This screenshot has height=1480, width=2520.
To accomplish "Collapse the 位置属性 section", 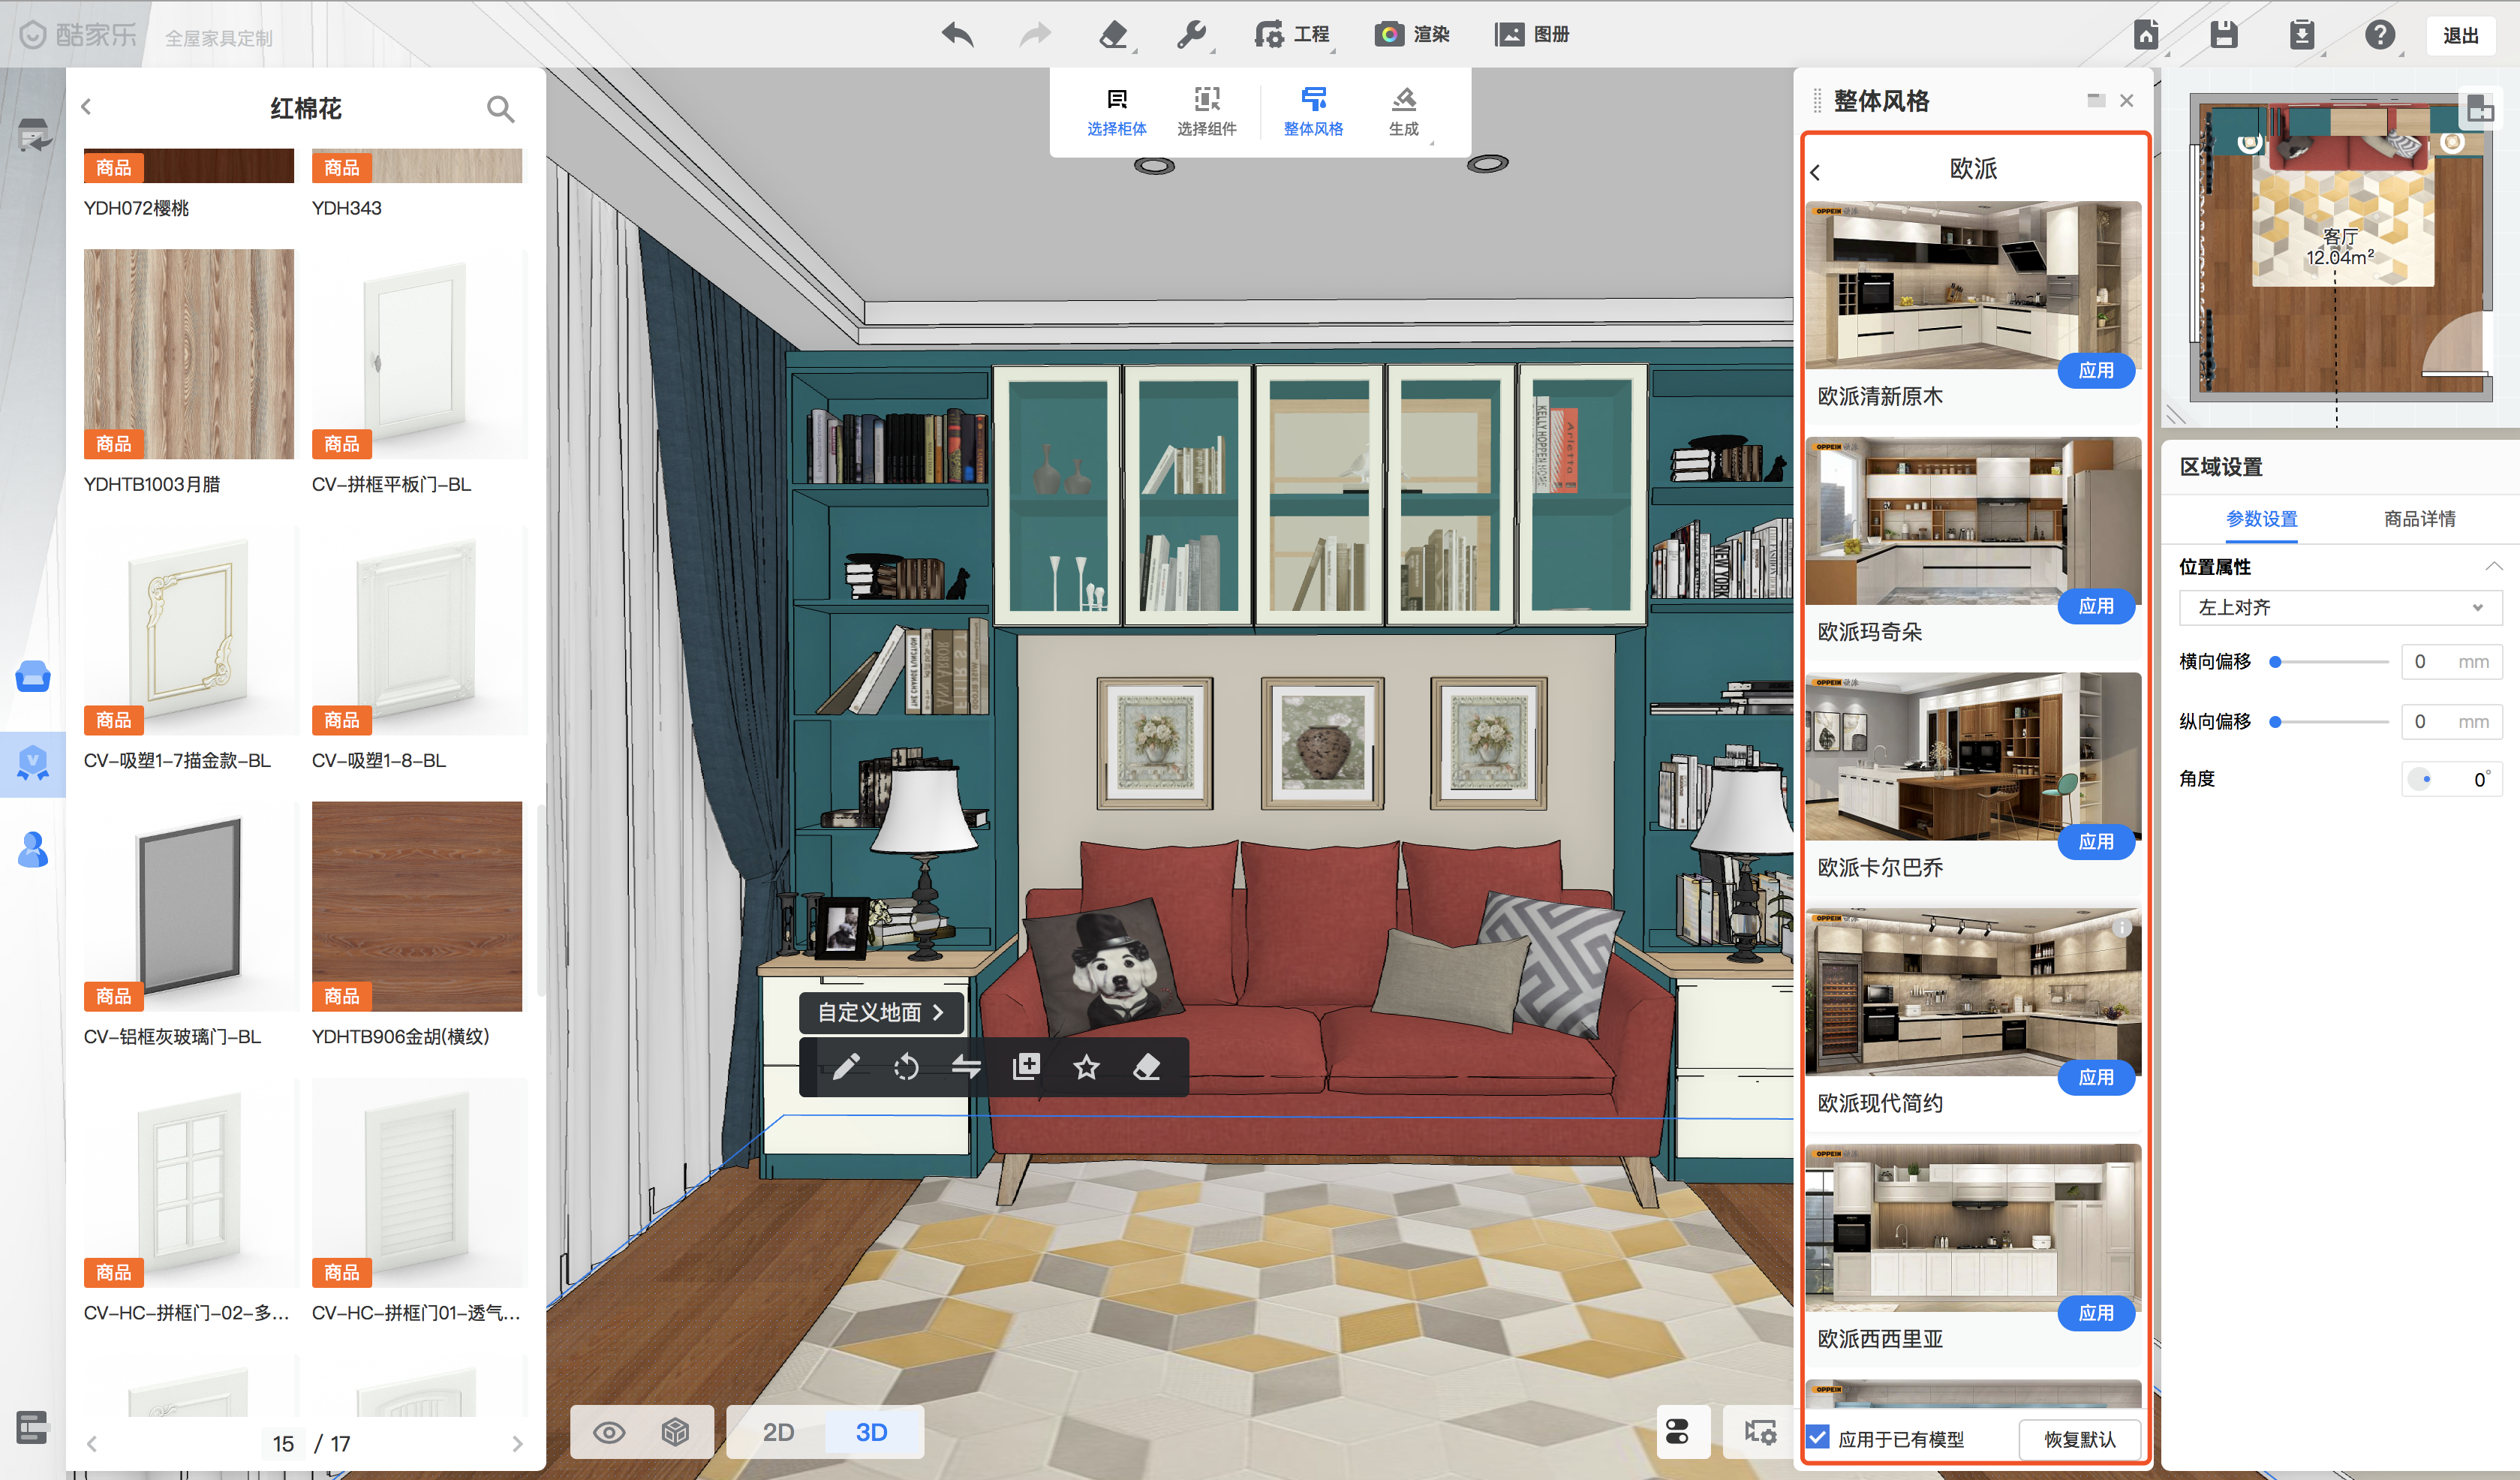I will click(x=2493, y=566).
